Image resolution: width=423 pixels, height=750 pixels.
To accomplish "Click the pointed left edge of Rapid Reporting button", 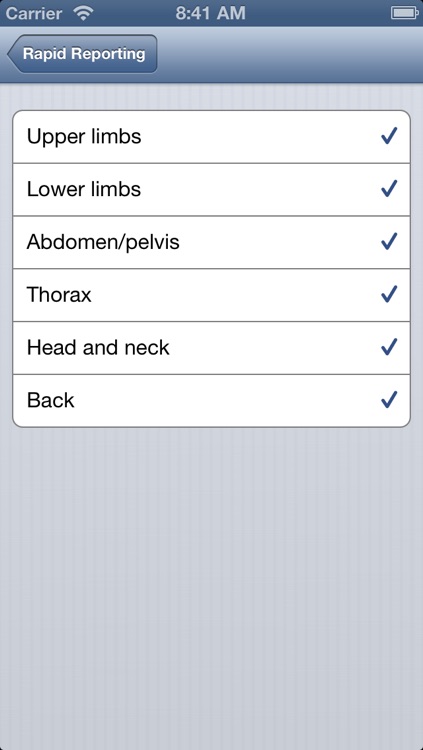I will [x=13, y=54].
